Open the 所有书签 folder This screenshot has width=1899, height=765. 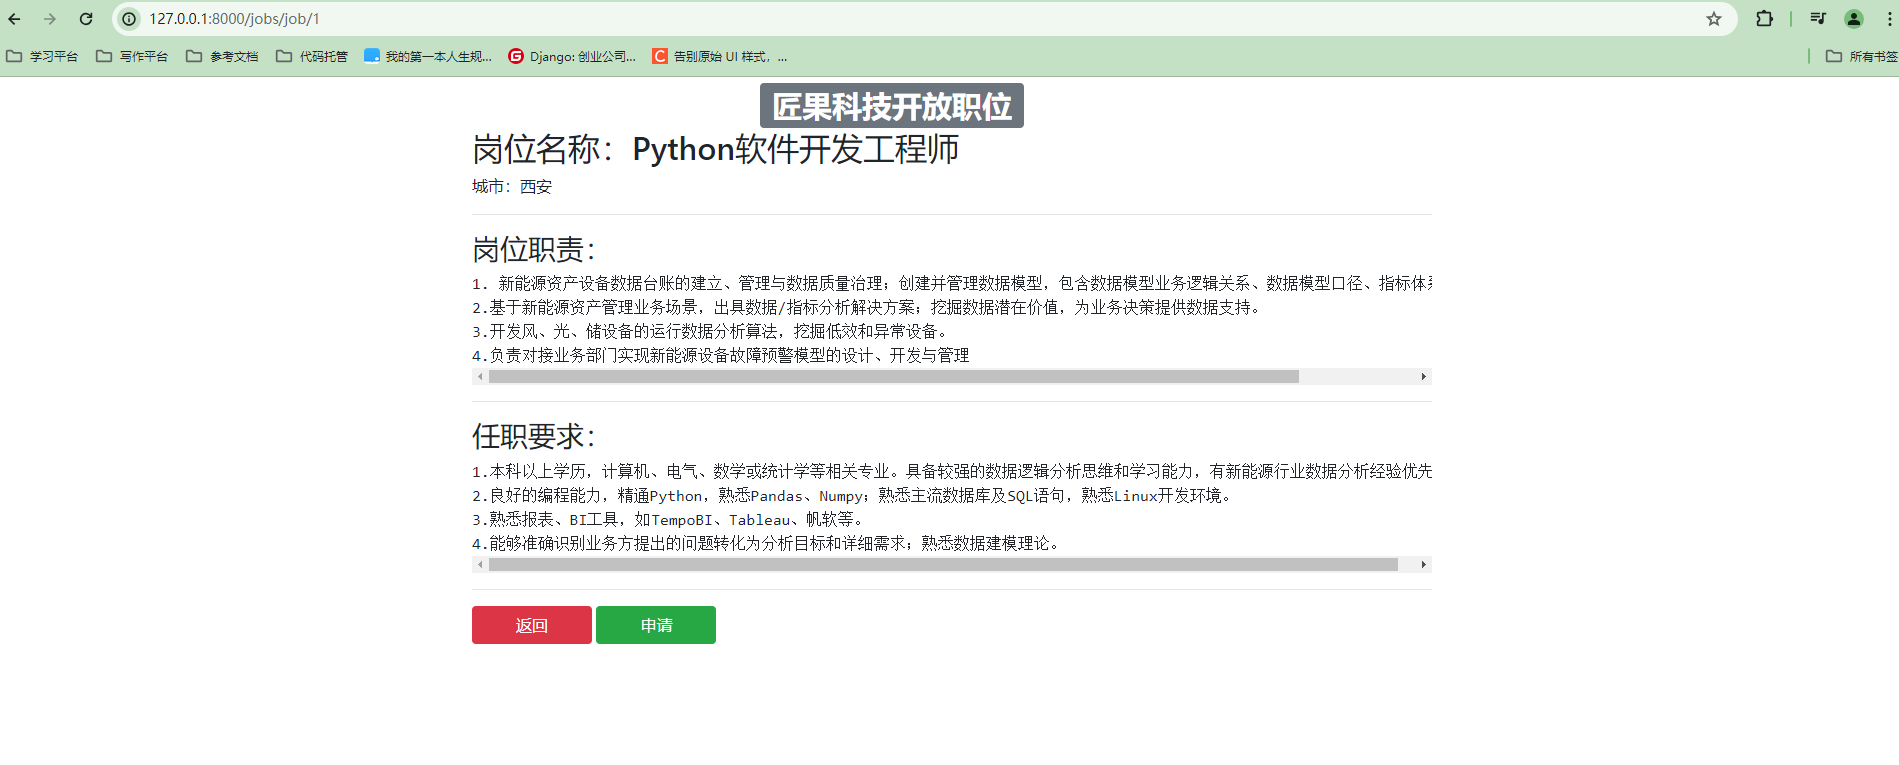tap(1861, 57)
